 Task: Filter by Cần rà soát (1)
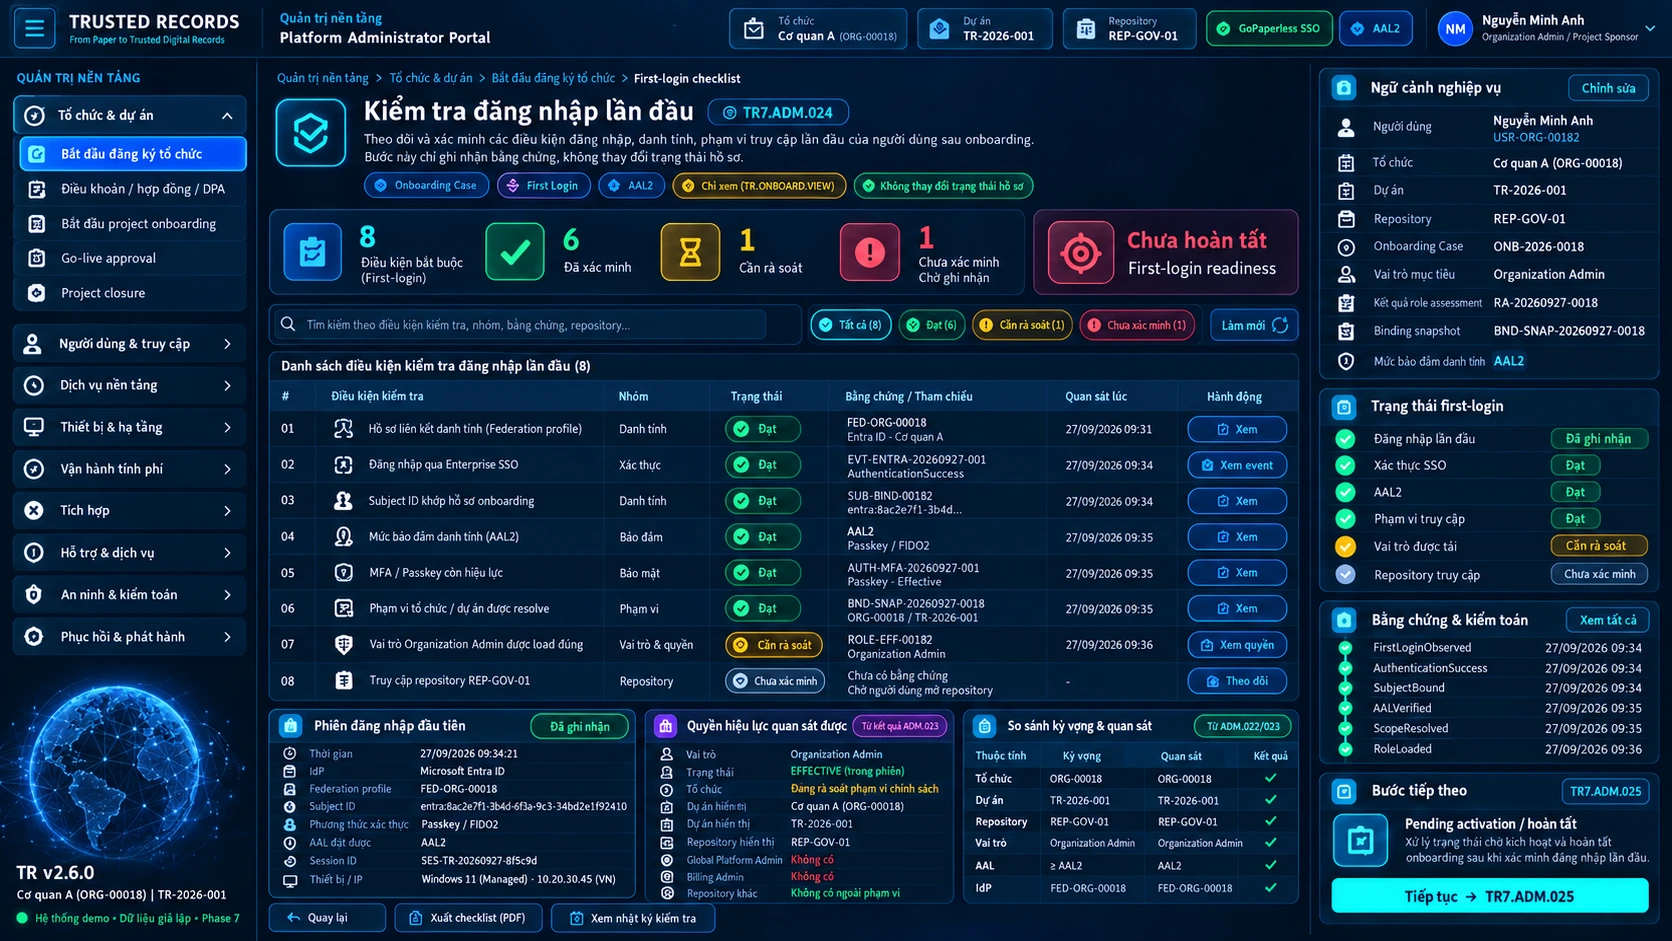pyautogui.click(x=1022, y=325)
